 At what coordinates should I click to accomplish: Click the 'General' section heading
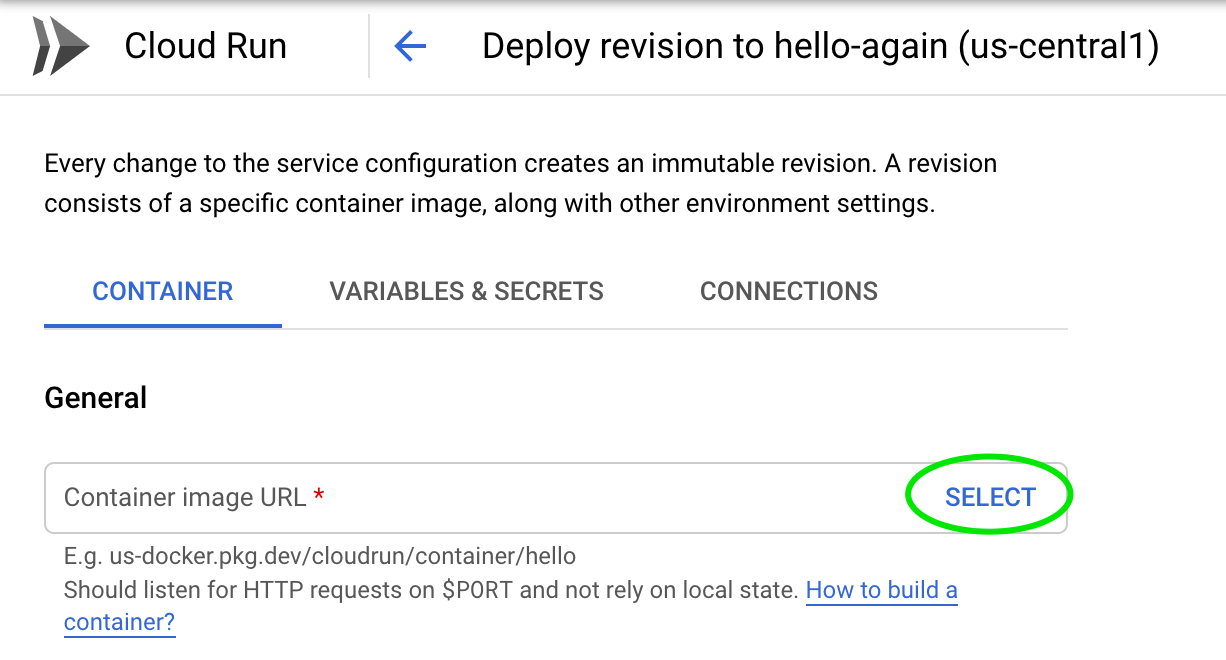click(x=96, y=398)
